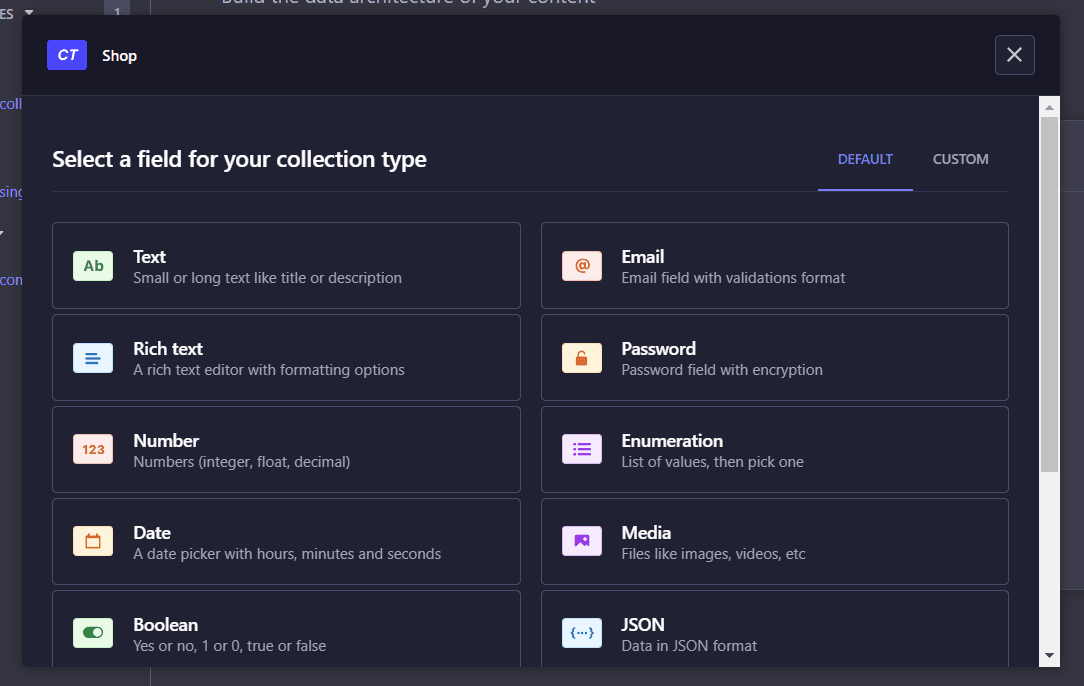The image size is (1084, 686).
Task: Click the Enumeration field title
Action: [672, 441]
